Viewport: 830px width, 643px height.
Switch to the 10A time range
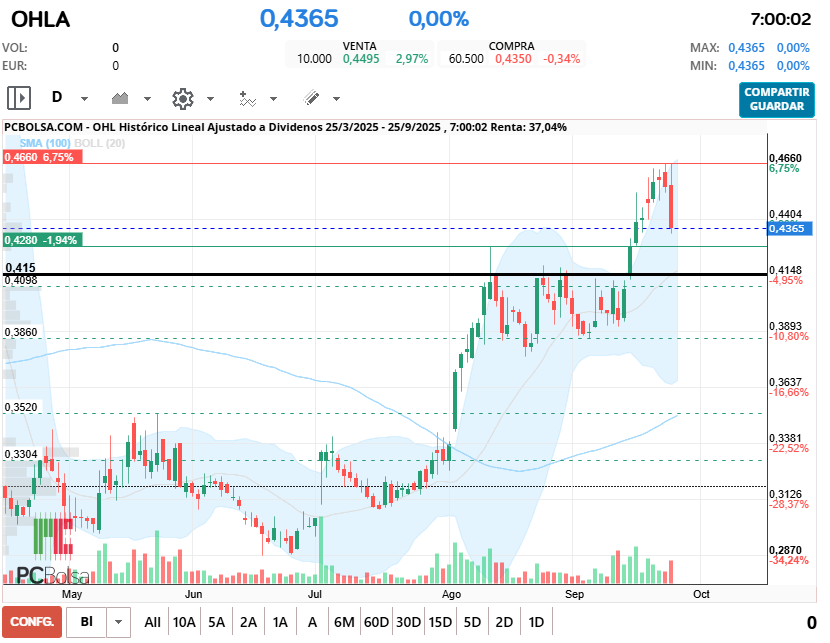tap(184, 622)
